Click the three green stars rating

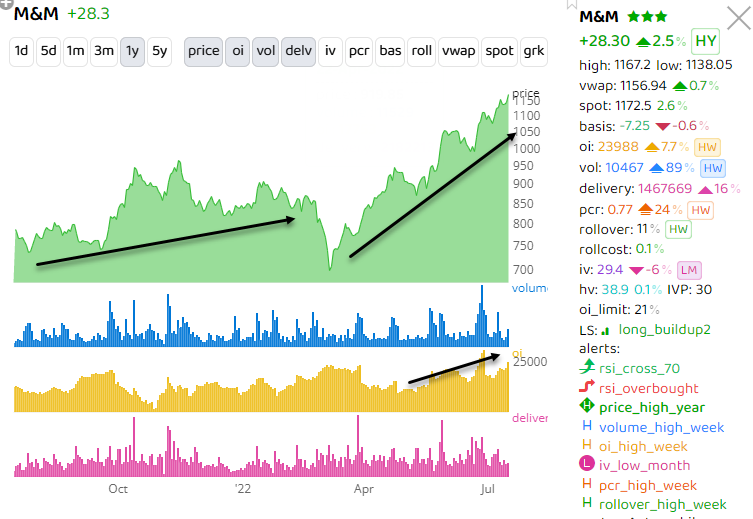pos(647,17)
